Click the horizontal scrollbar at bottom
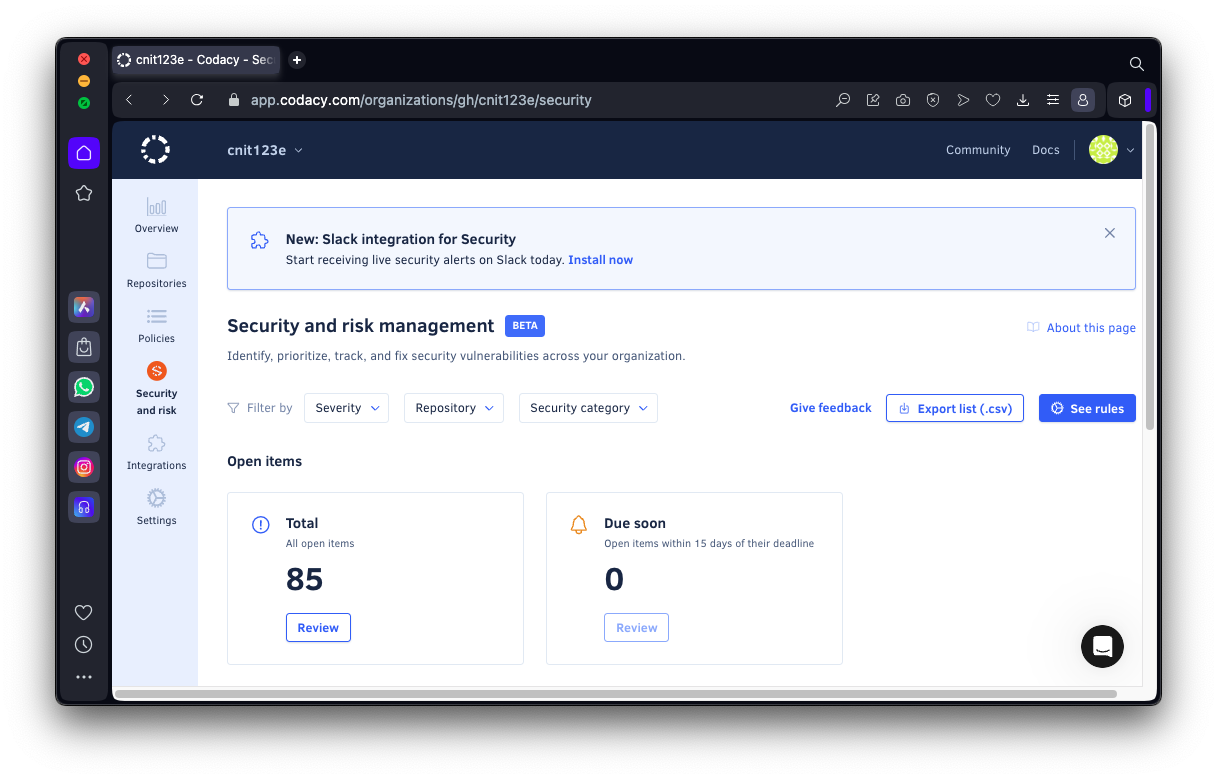 [615, 693]
